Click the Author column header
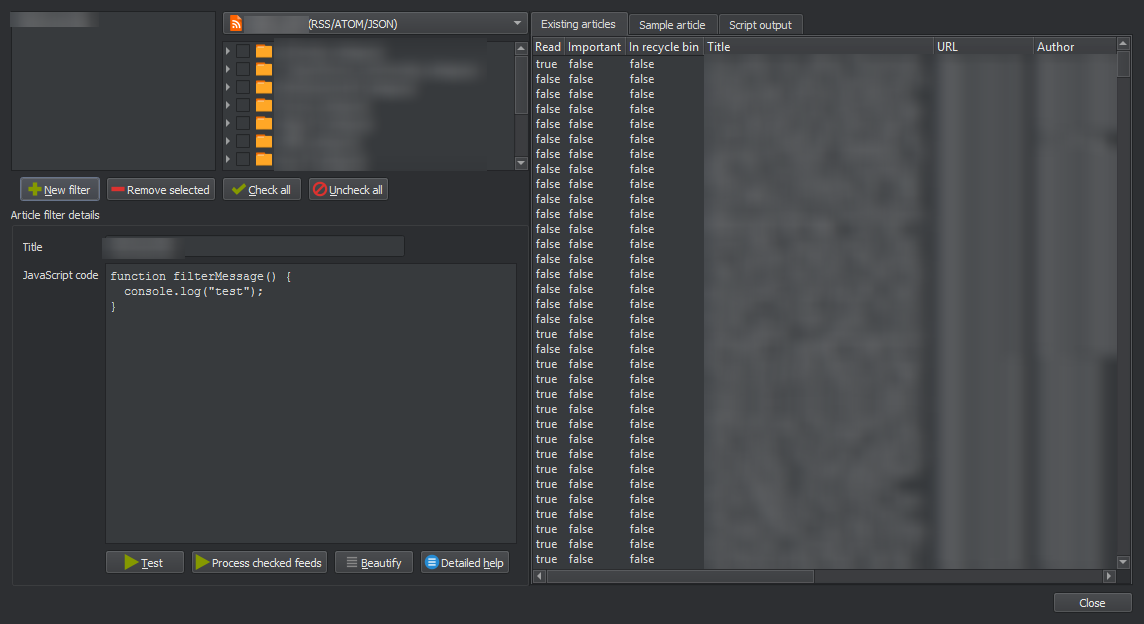The width and height of the screenshot is (1144, 624). click(1075, 47)
